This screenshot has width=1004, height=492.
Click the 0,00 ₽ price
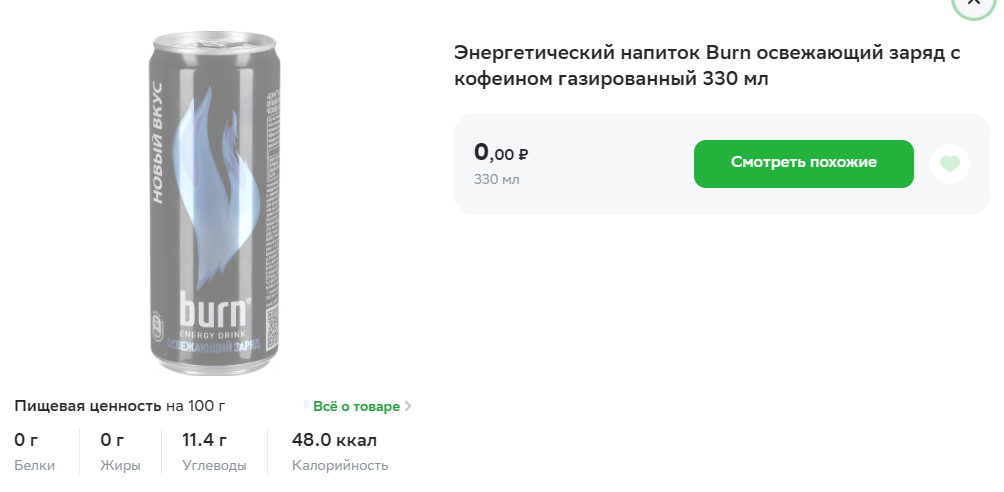[x=501, y=152]
